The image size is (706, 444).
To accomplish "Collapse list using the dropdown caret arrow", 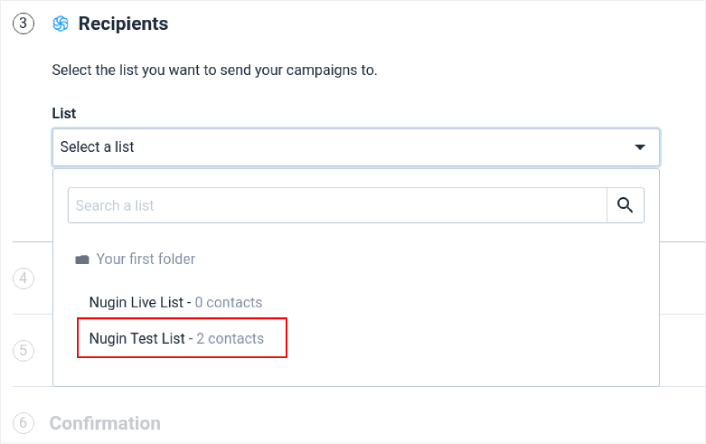I will 640,147.
